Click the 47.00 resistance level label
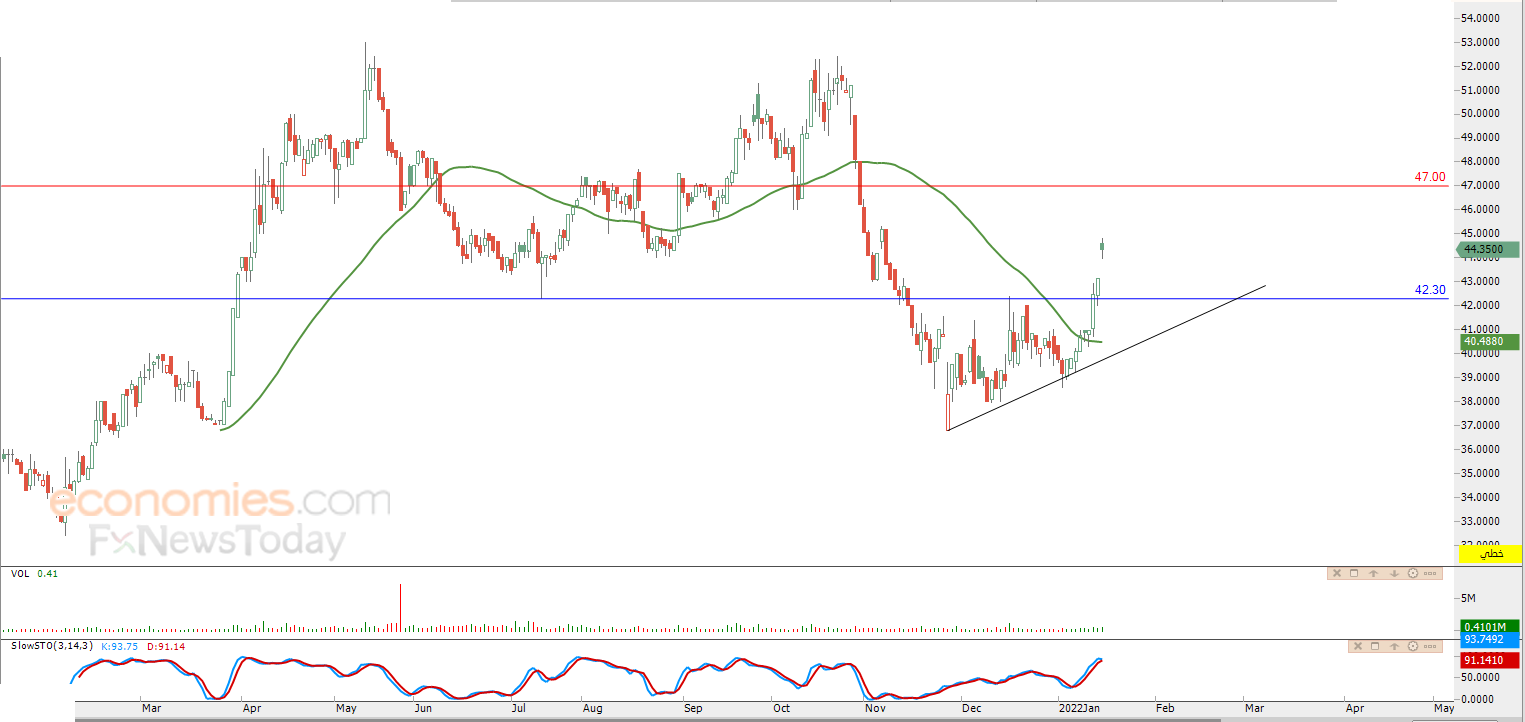1525x722 pixels. pos(1429,177)
